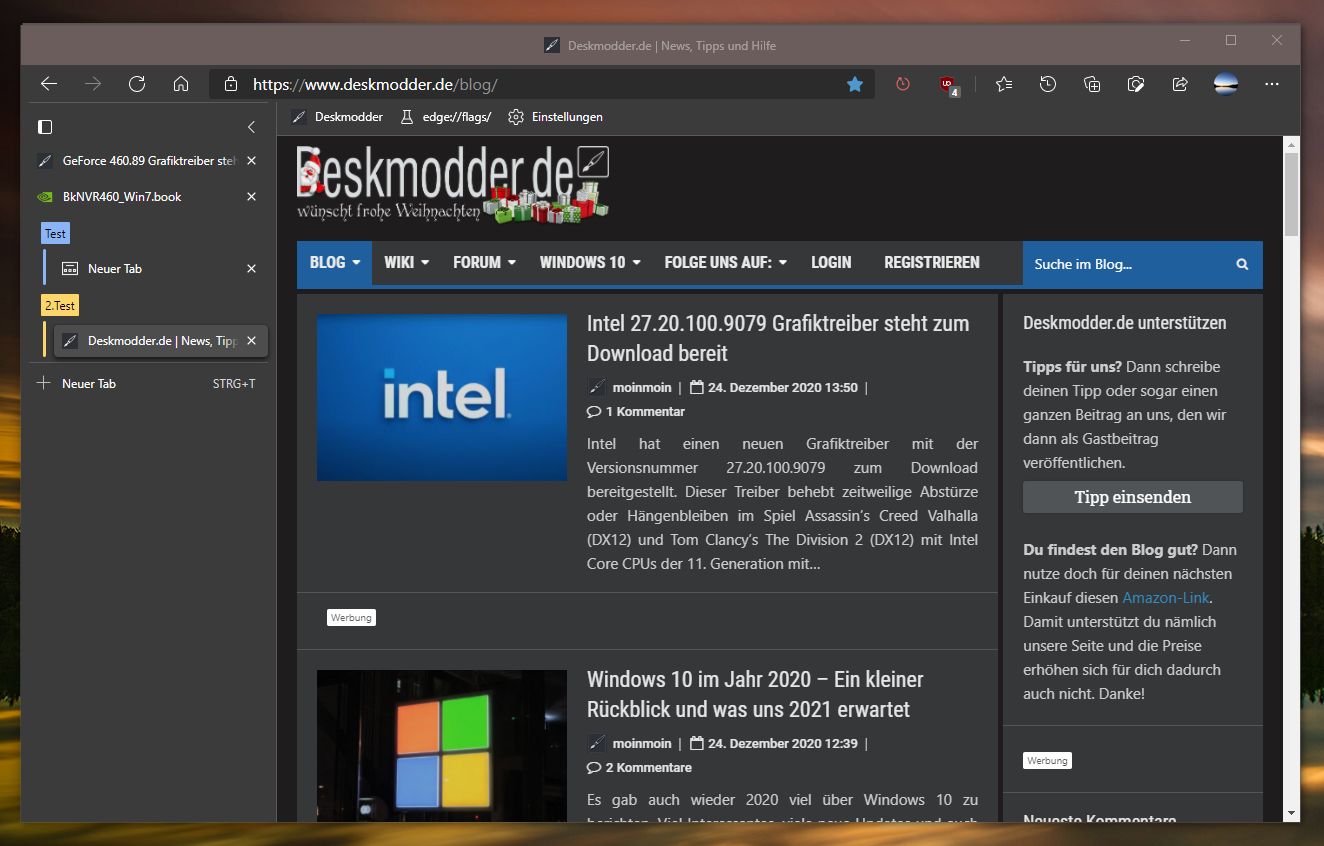Toggle the vertical tabs pane icon

(45, 127)
